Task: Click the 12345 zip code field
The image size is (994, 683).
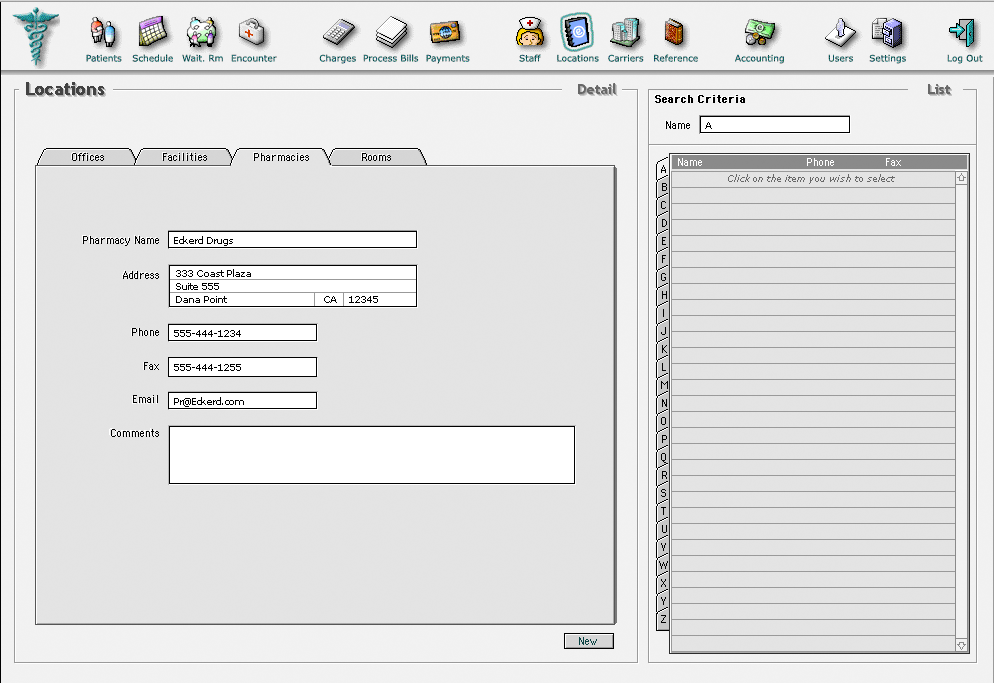Action: 380,299
